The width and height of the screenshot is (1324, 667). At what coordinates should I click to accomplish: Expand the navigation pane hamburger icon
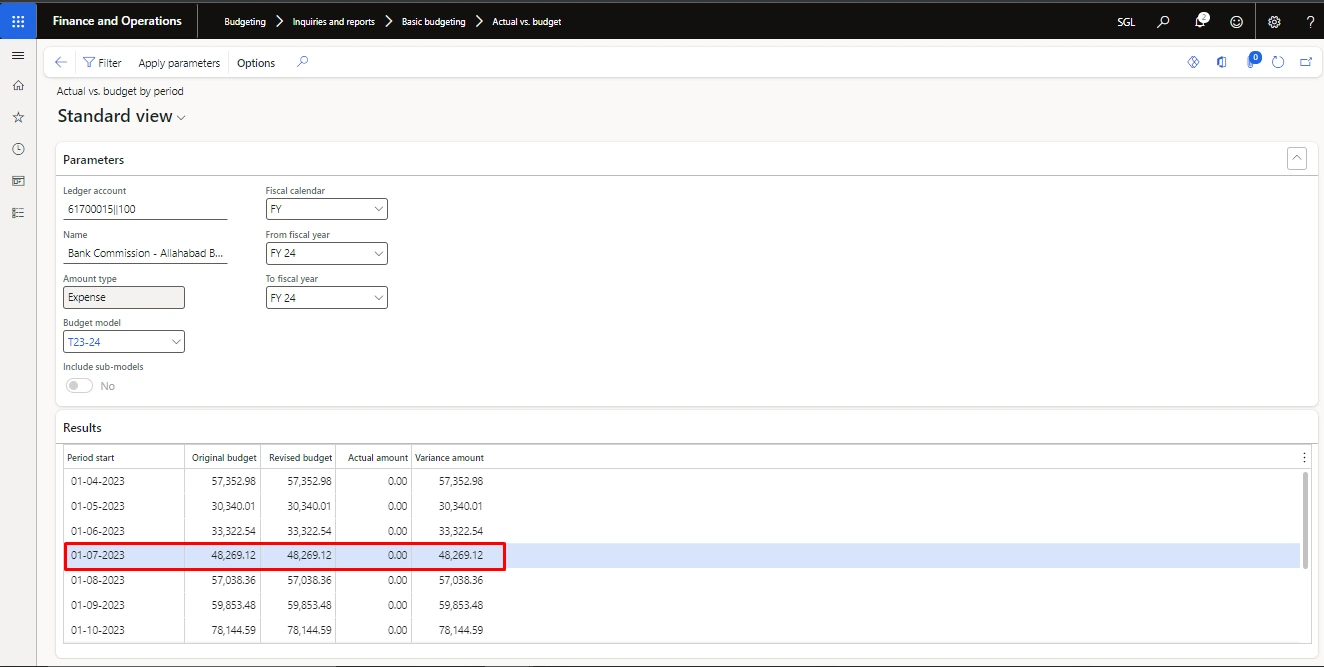[18, 55]
